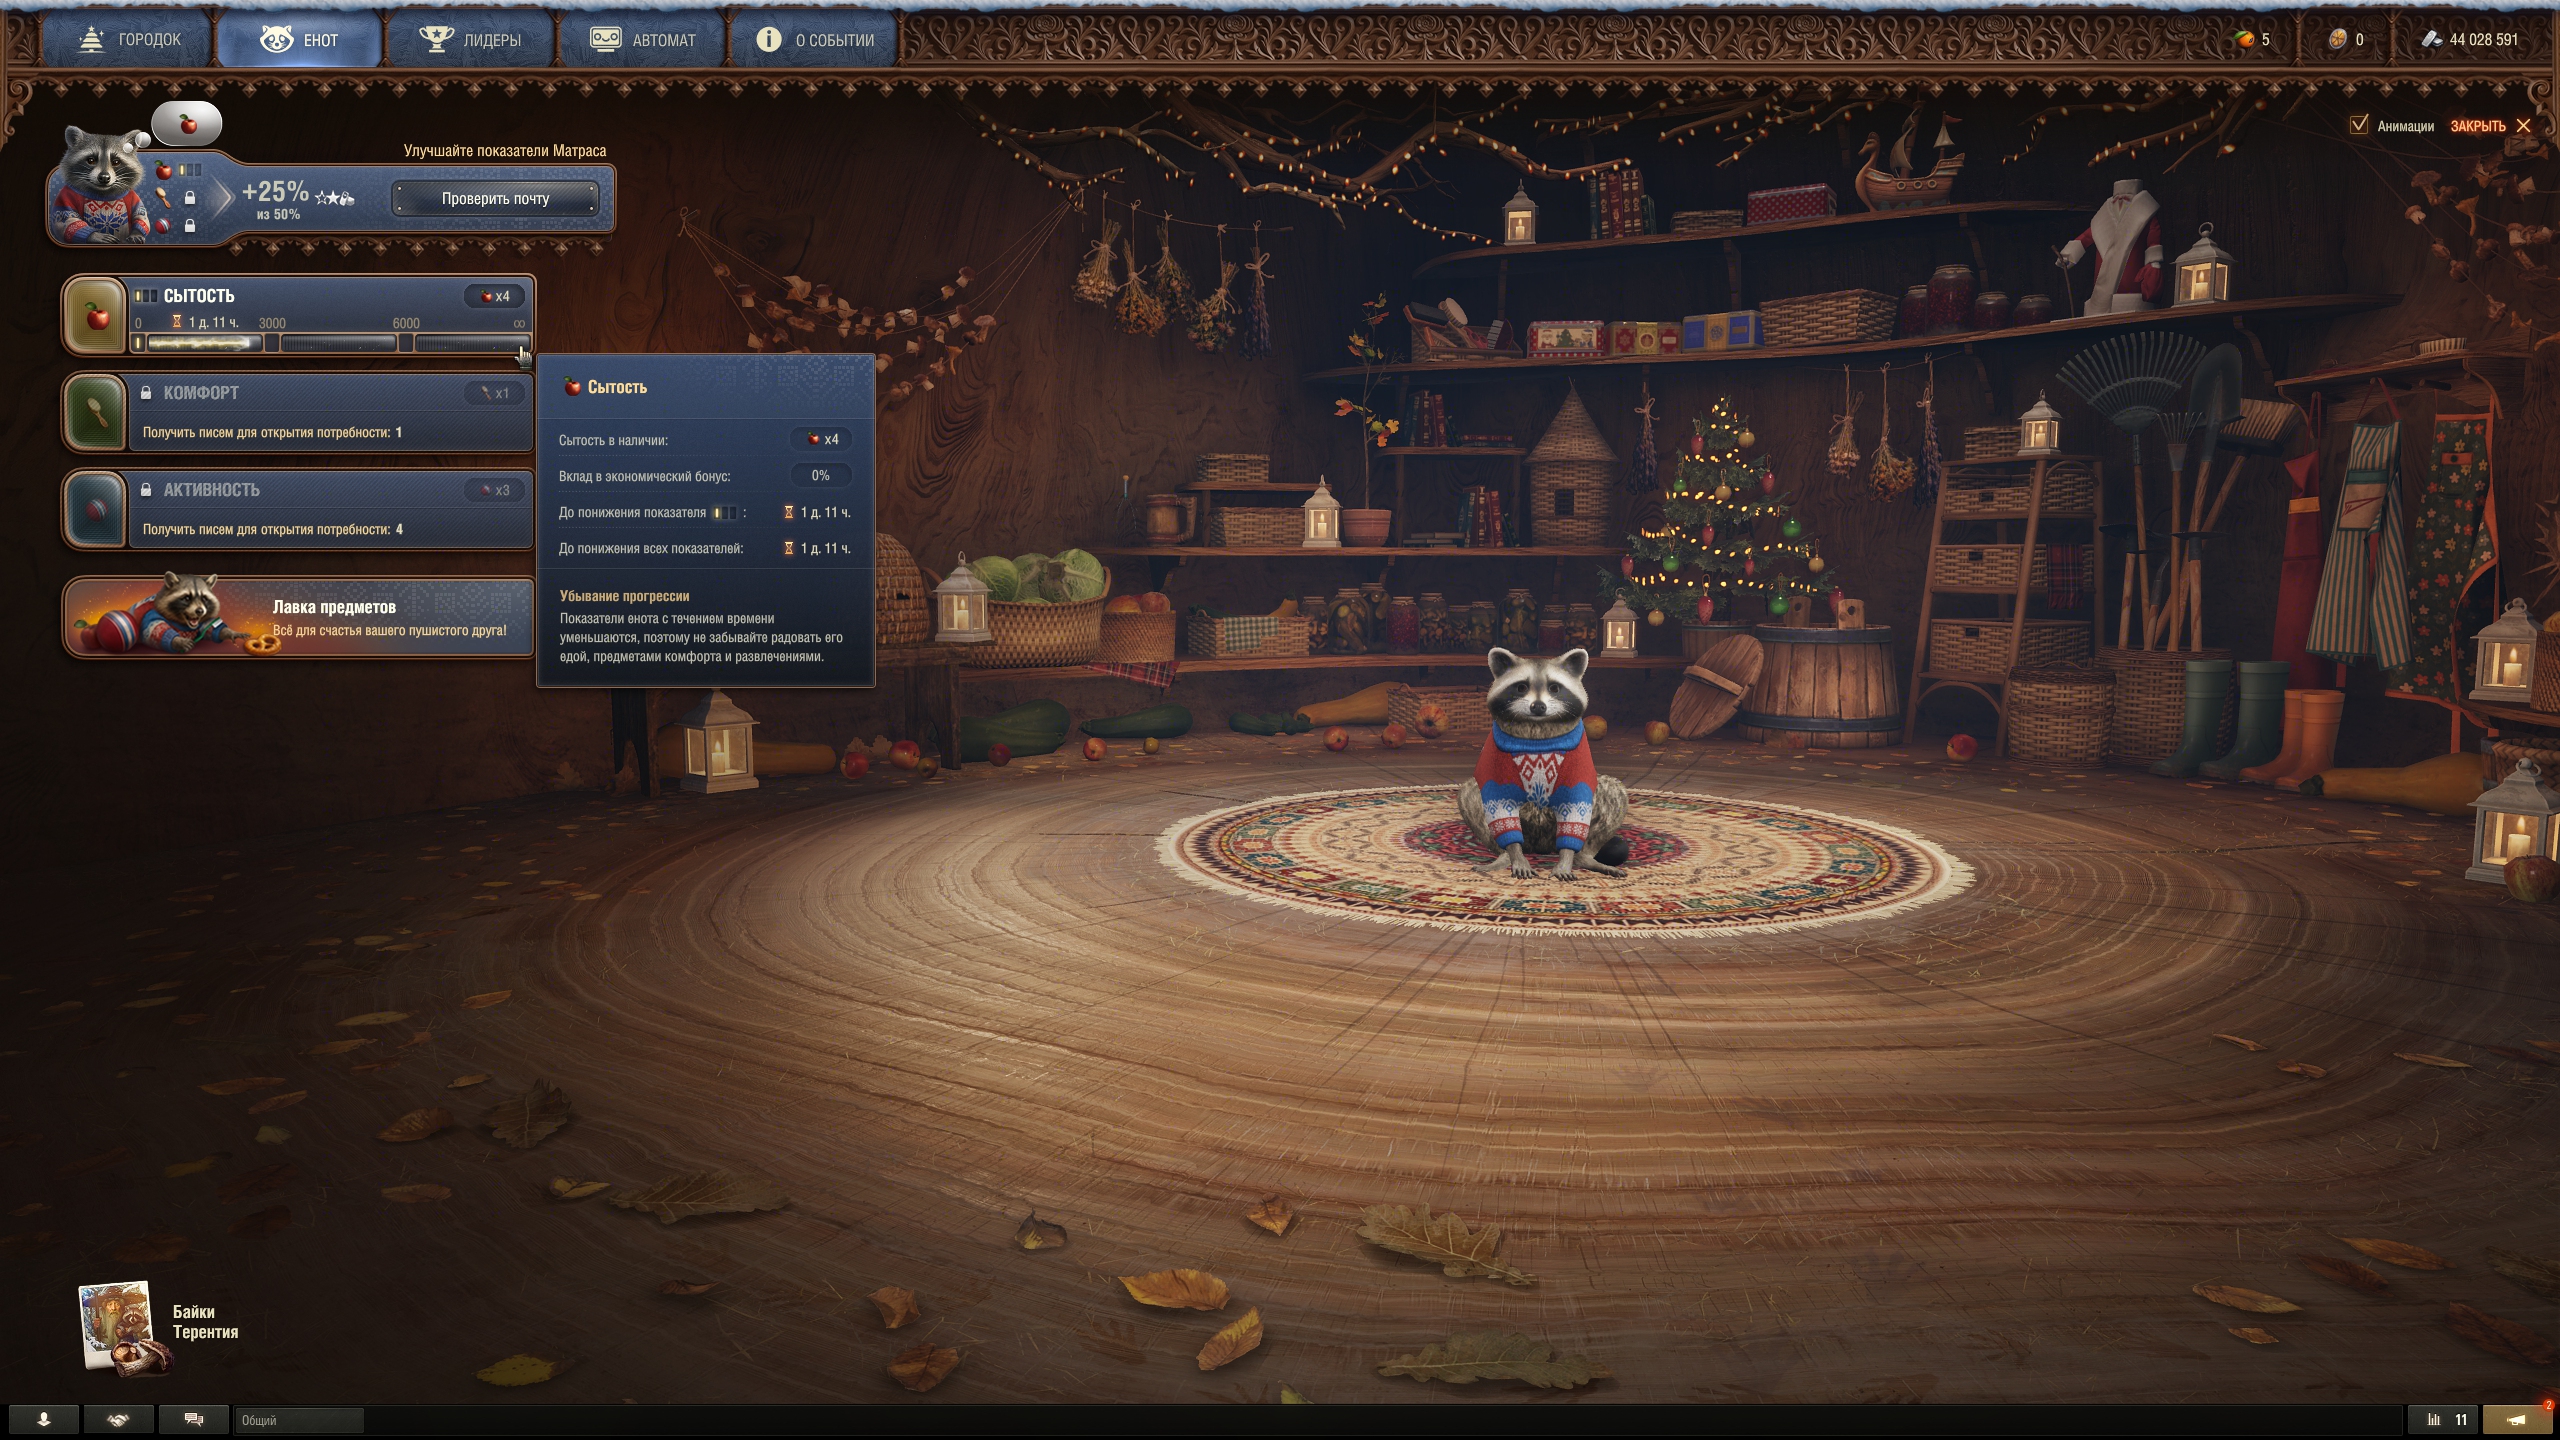Switch to the Городок tab
Screen dimensions: 2560x1440
point(130,40)
